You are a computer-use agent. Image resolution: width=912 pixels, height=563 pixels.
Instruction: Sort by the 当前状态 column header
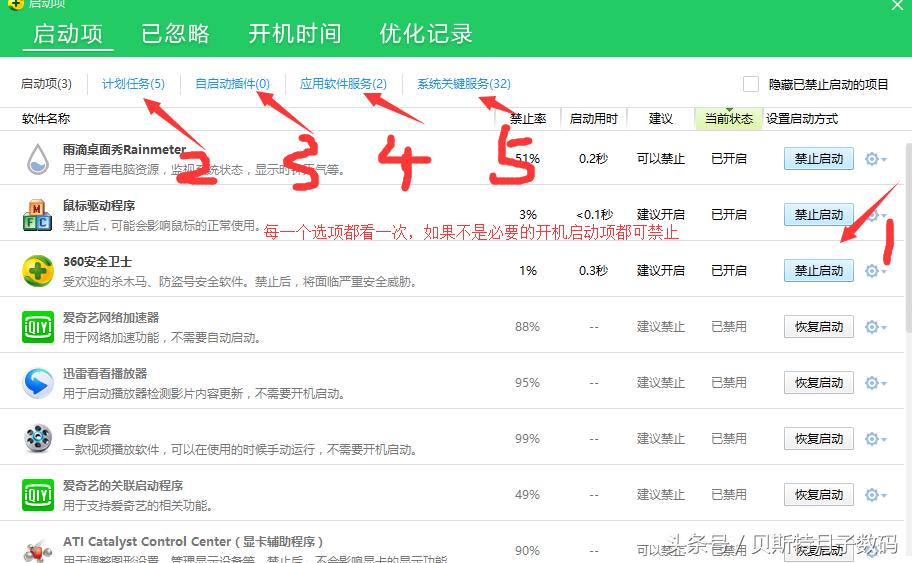(x=729, y=119)
